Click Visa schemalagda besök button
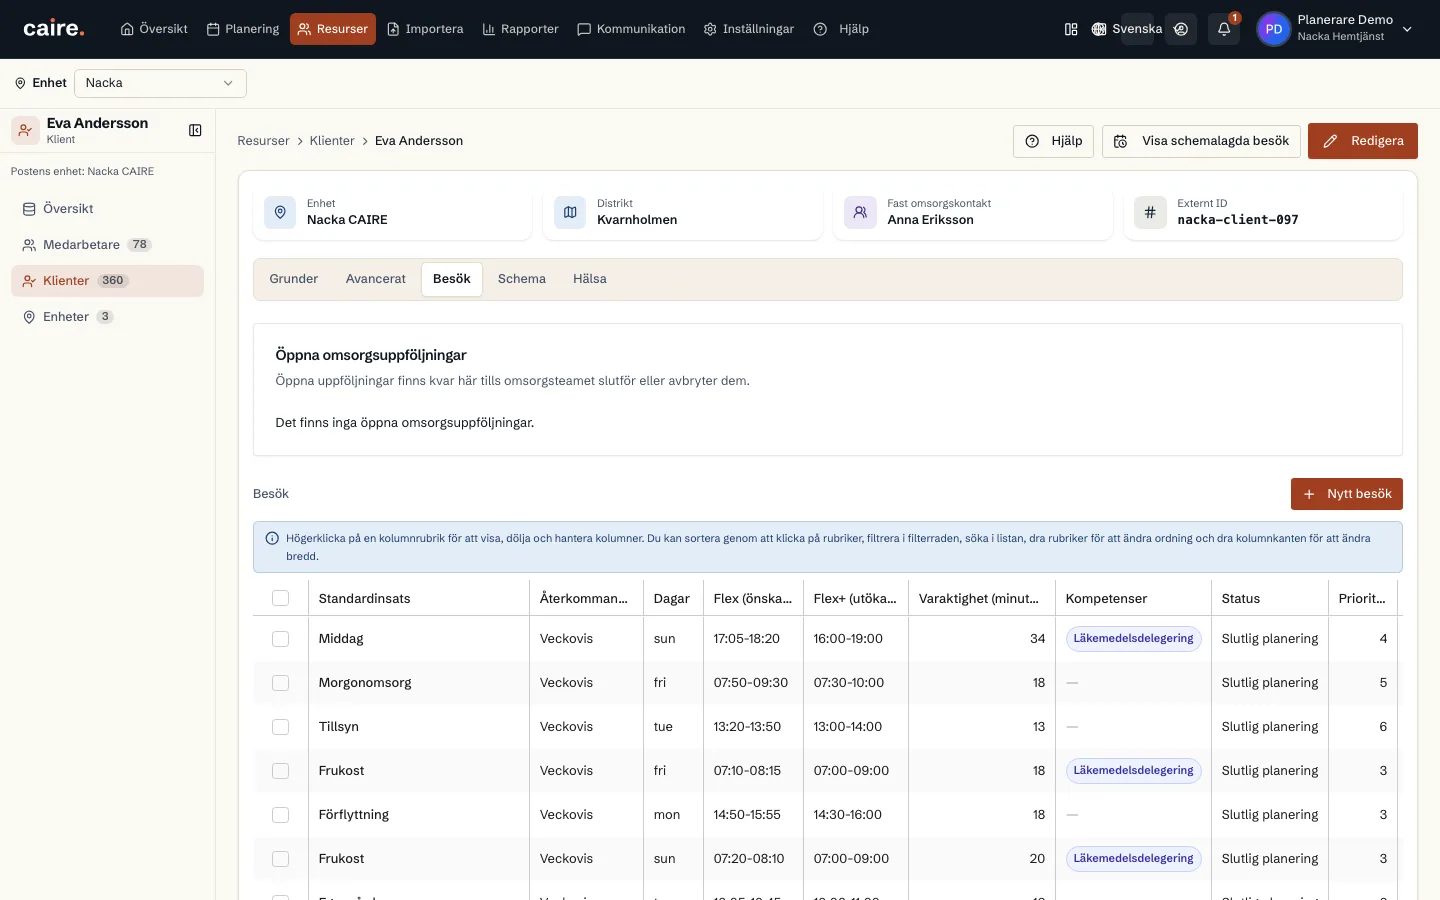This screenshot has width=1440, height=900. (1201, 141)
